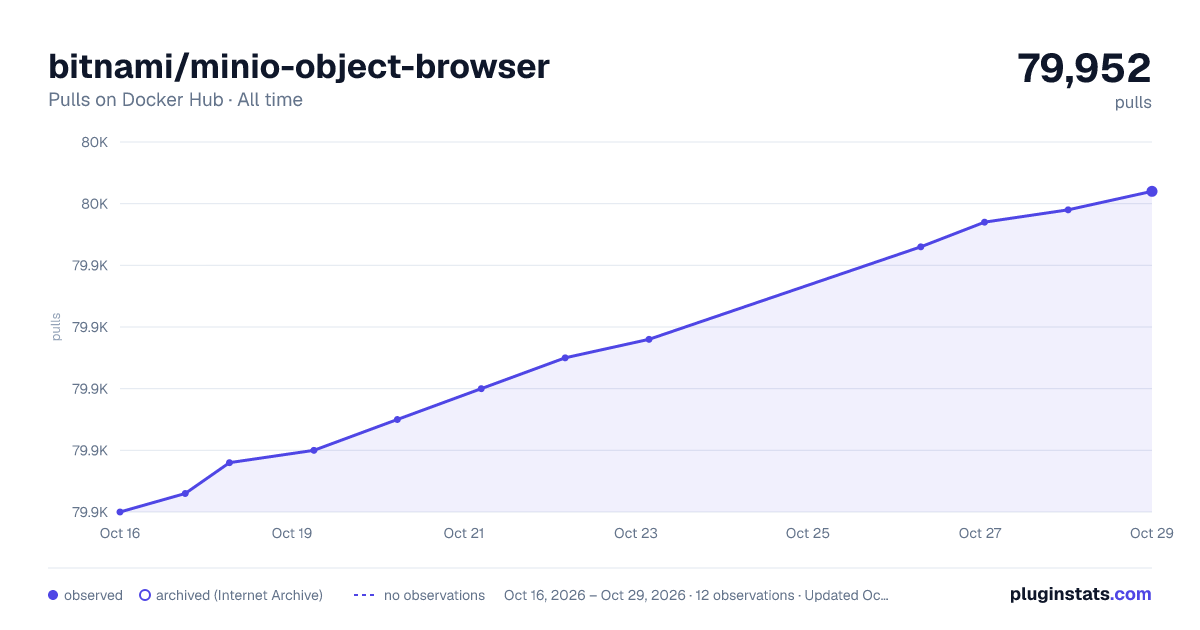
Task: Select the data point above Oct 21 label
Action: [481, 388]
